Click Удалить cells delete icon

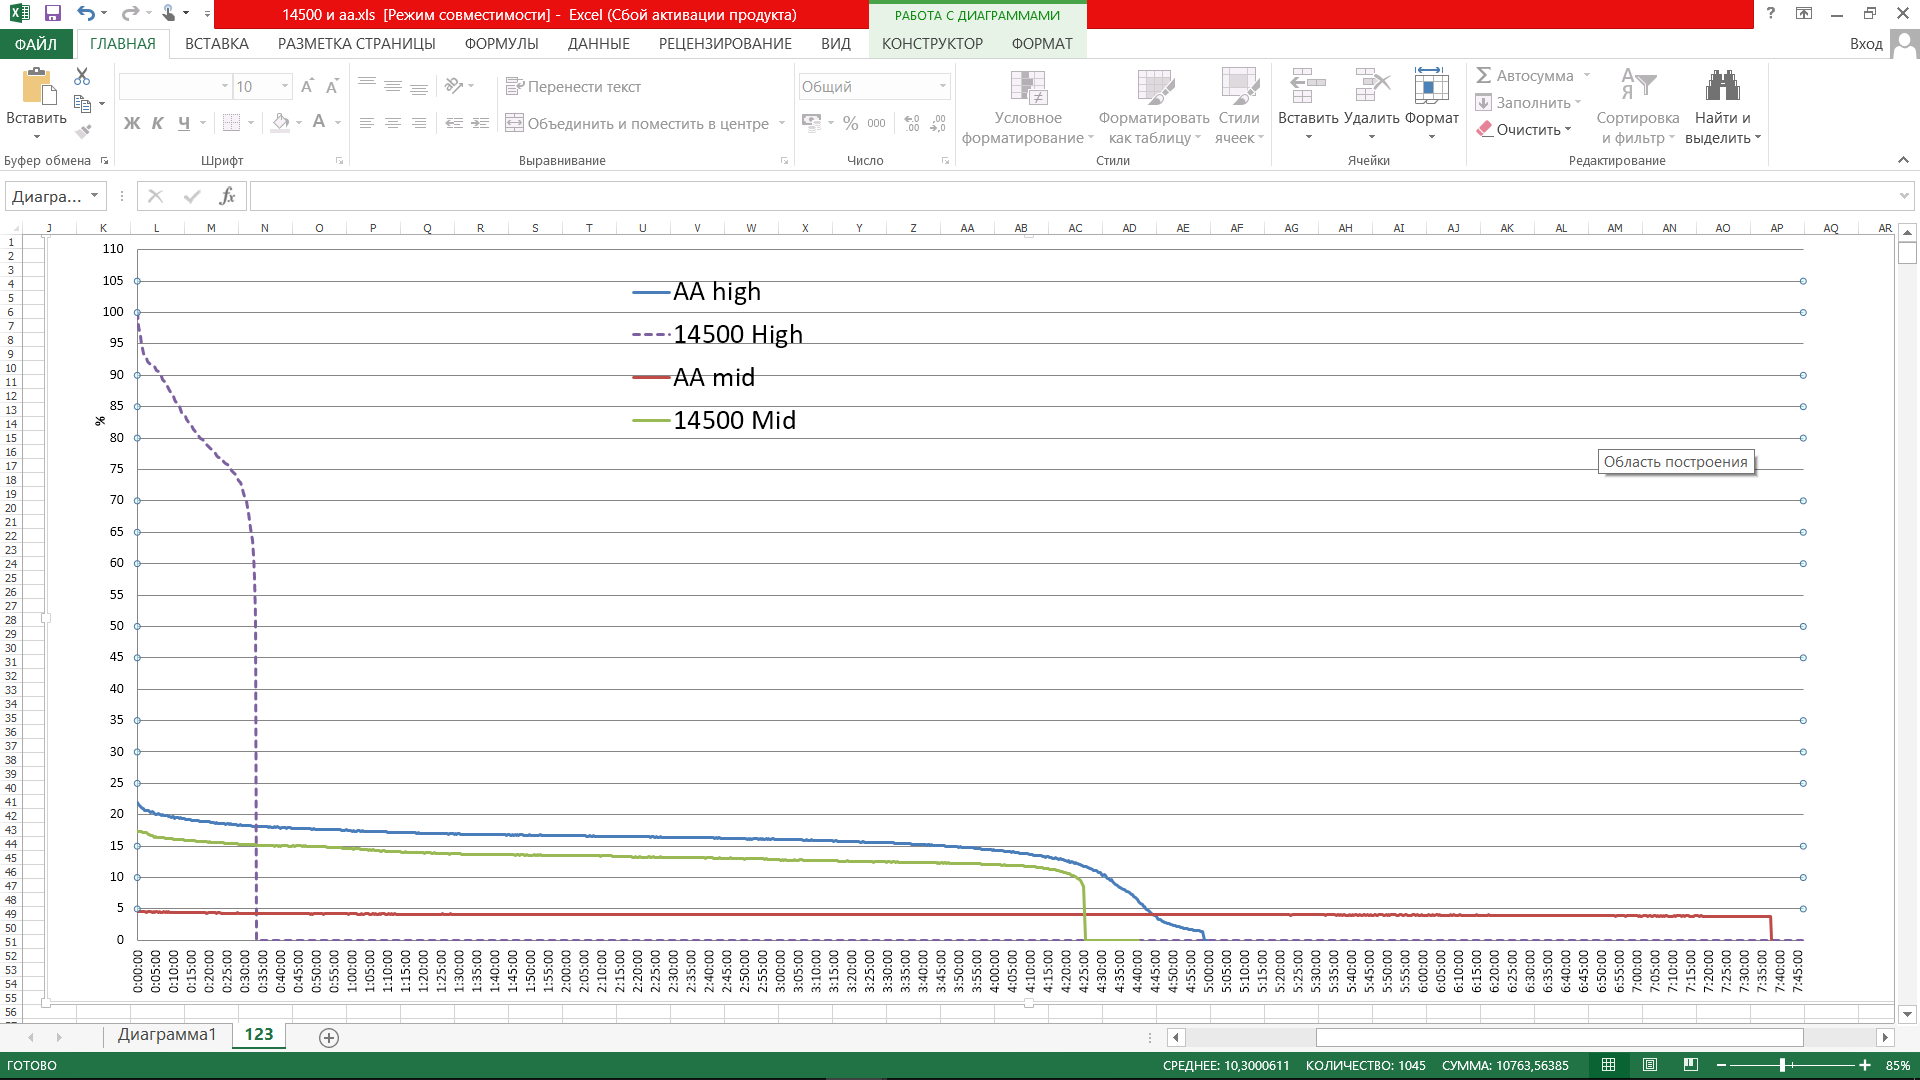tap(1372, 87)
